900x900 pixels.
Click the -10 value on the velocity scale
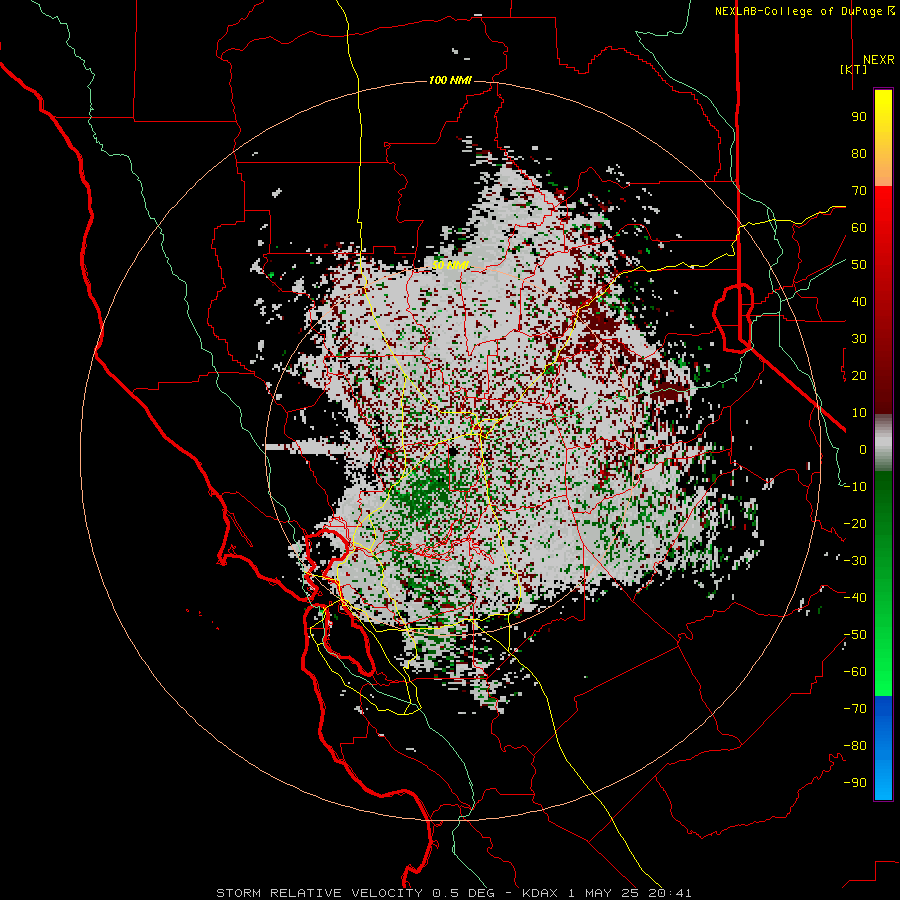[855, 487]
